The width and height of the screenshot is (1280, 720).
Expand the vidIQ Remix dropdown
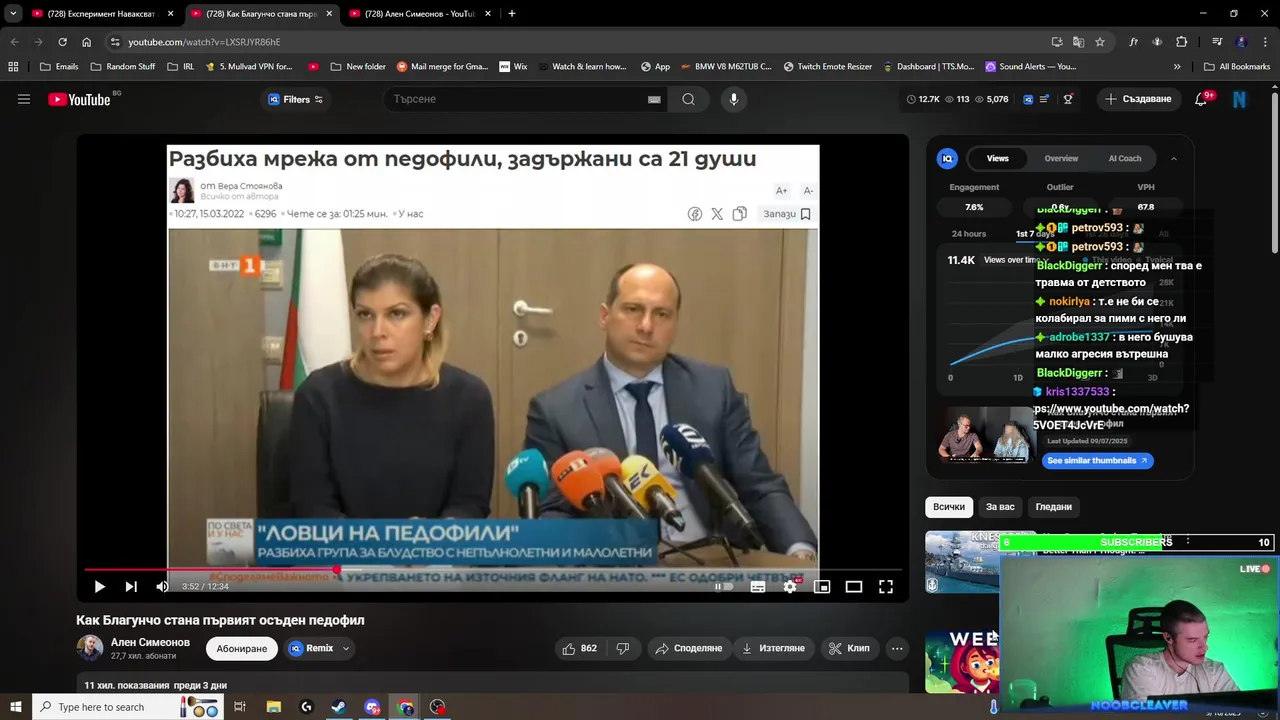tap(346, 648)
